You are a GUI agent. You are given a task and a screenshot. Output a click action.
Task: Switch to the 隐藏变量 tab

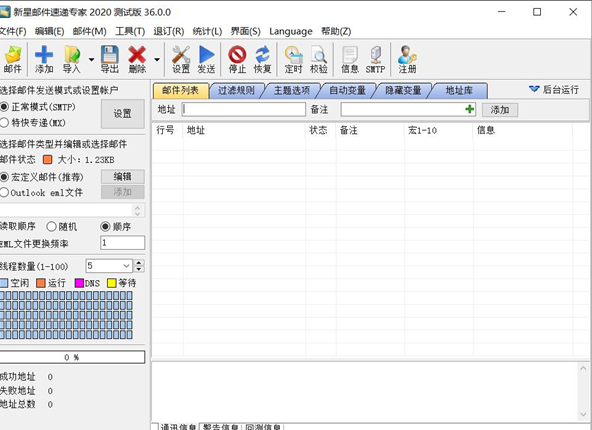[403, 91]
